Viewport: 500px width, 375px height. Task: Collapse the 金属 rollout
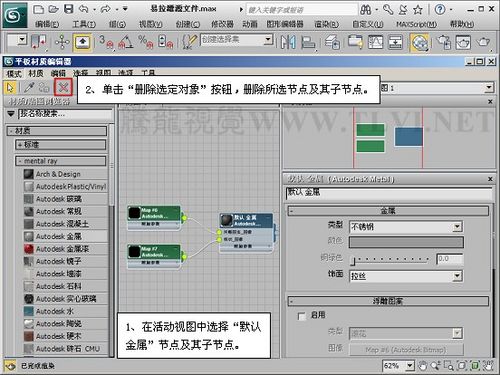tap(388, 211)
